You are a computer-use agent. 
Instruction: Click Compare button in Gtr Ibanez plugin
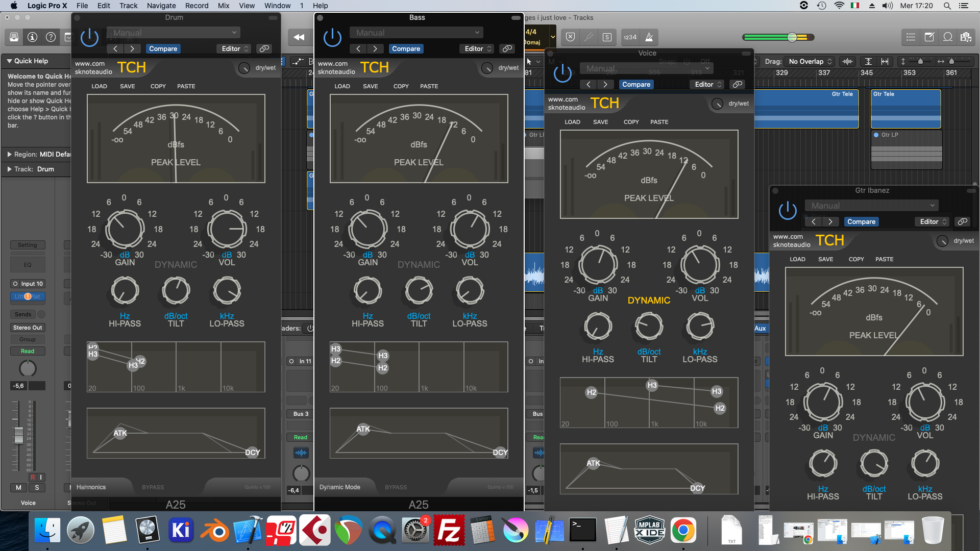point(861,222)
